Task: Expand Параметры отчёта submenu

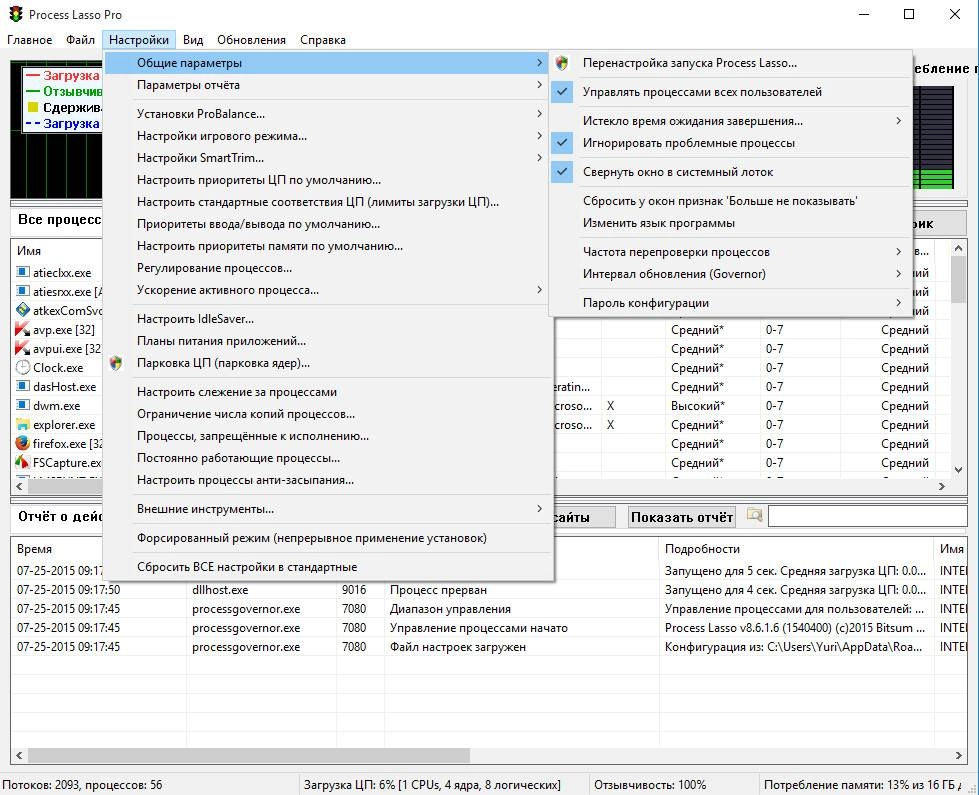Action: pyautogui.click(x=328, y=85)
